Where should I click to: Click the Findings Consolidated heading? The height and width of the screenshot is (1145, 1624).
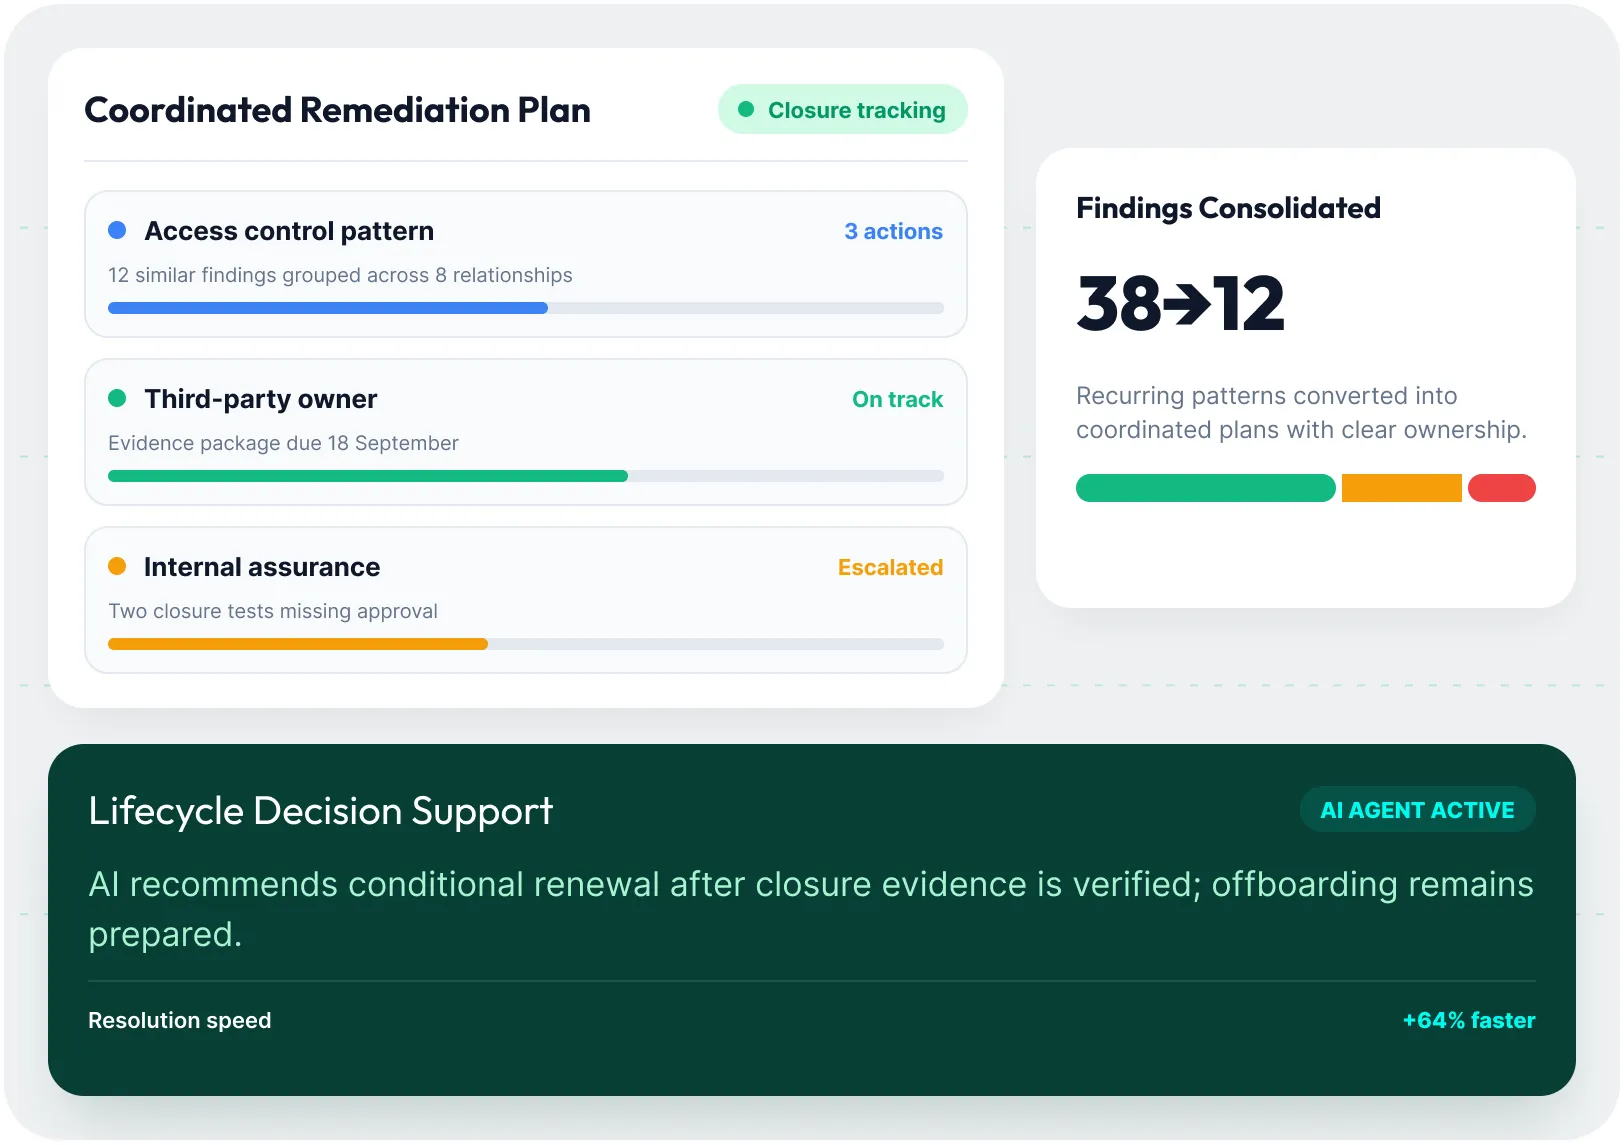1228,208
